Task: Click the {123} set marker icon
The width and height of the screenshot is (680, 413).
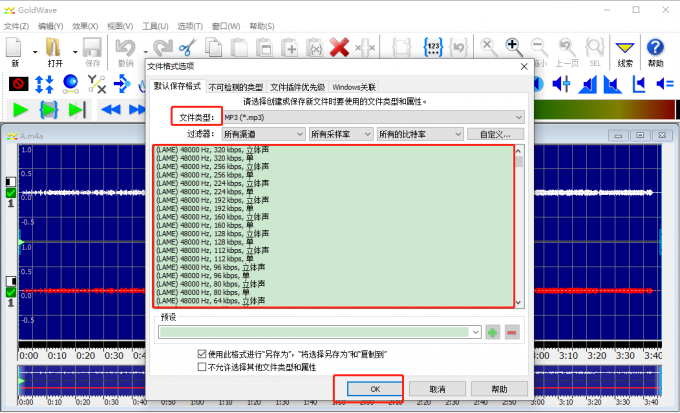Action: [433, 47]
